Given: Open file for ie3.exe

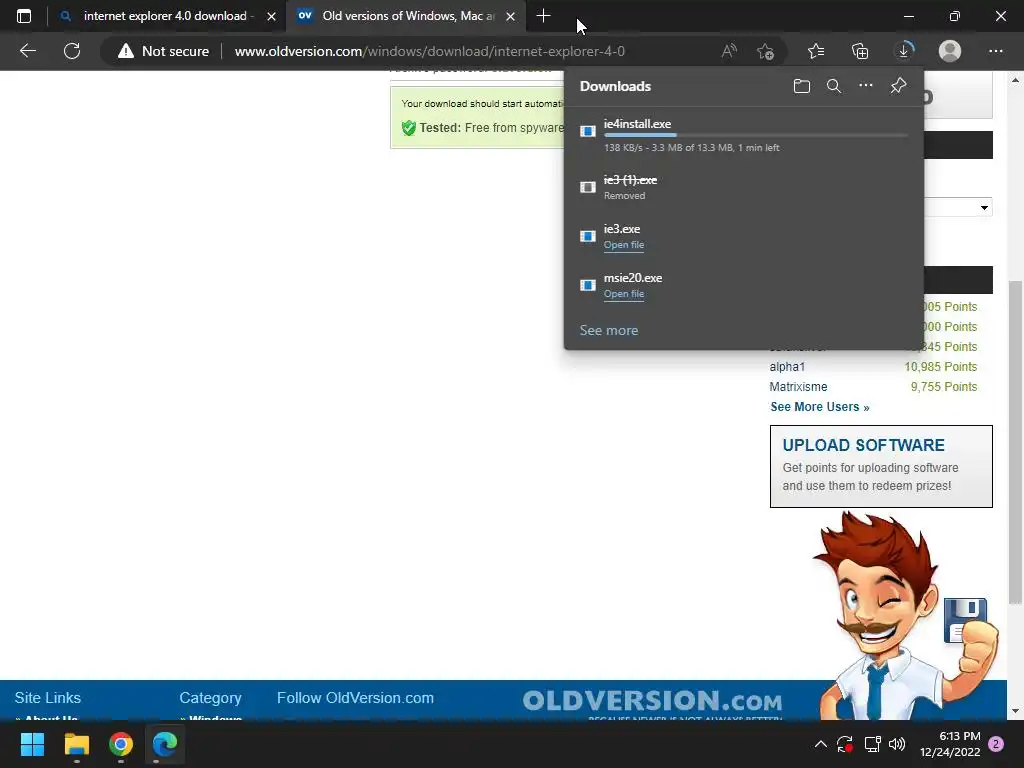Looking at the screenshot, I should (624, 245).
